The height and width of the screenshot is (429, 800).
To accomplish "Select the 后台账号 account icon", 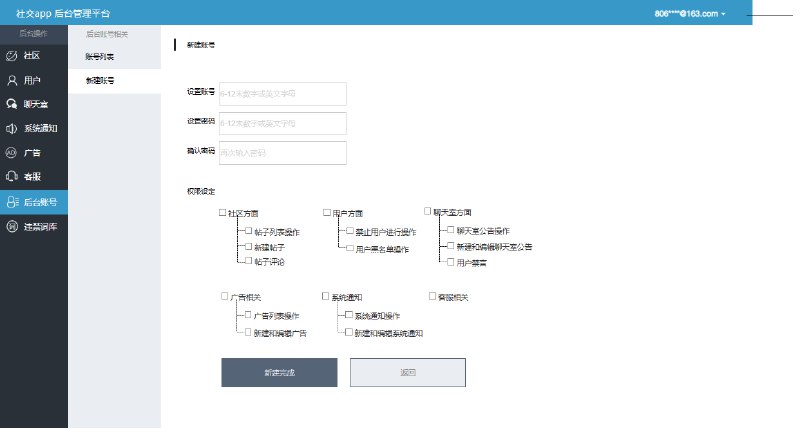I will pos(12,202).
